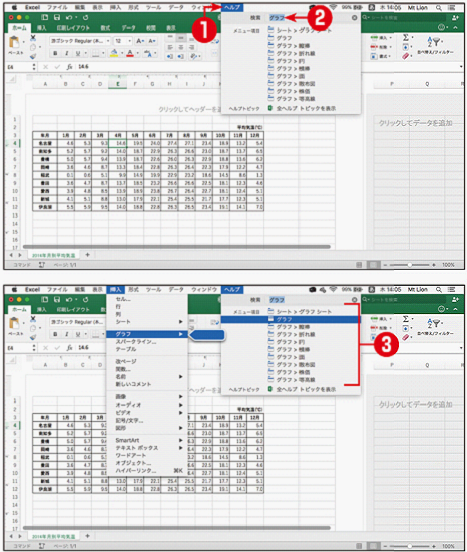Image resolution: width=467 pixels, height=552 pixels.
Task: Click the share person icon in top screenshot
Action: pos(455,18)
